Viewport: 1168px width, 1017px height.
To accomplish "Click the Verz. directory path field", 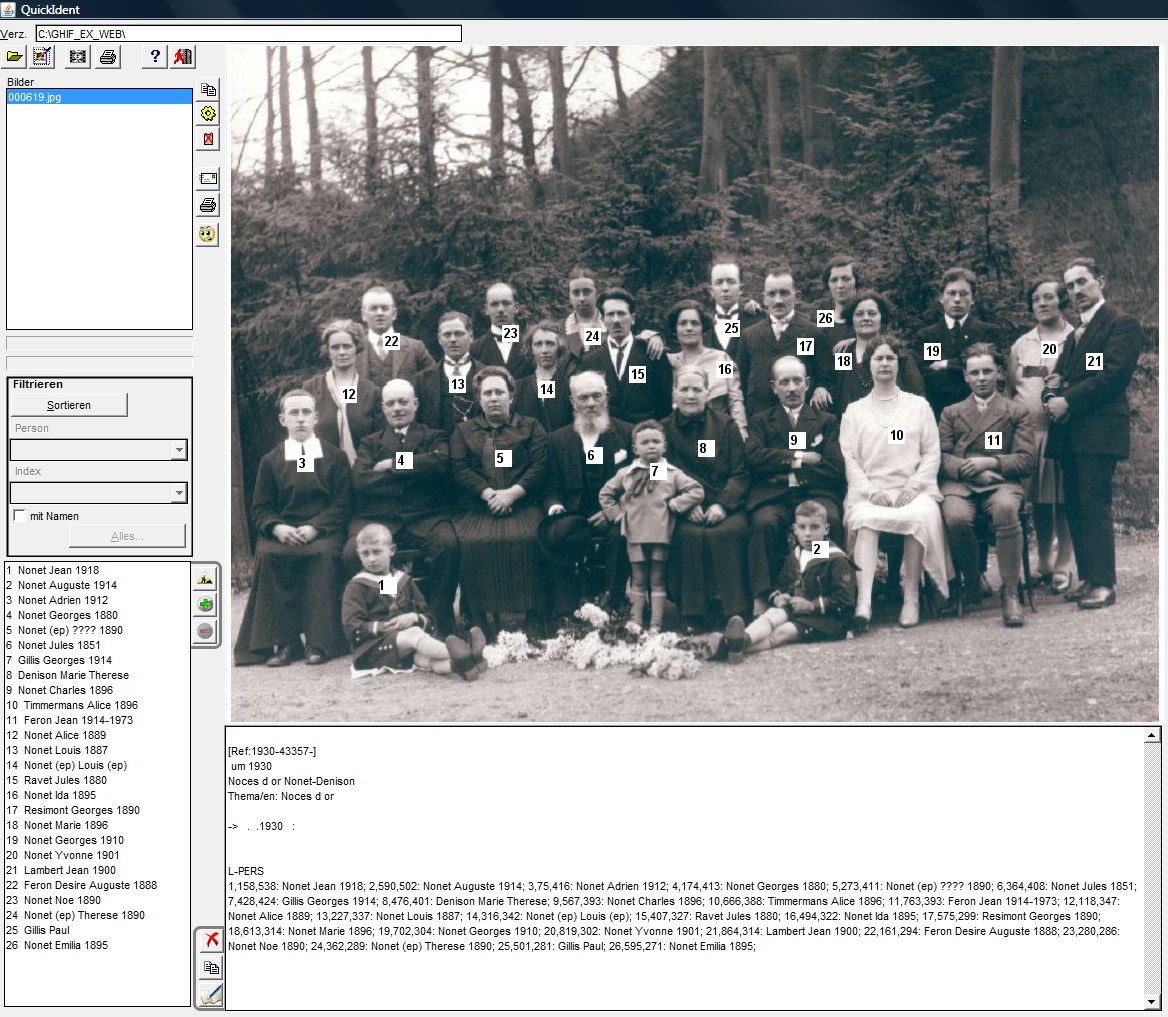I will point(248,34).
